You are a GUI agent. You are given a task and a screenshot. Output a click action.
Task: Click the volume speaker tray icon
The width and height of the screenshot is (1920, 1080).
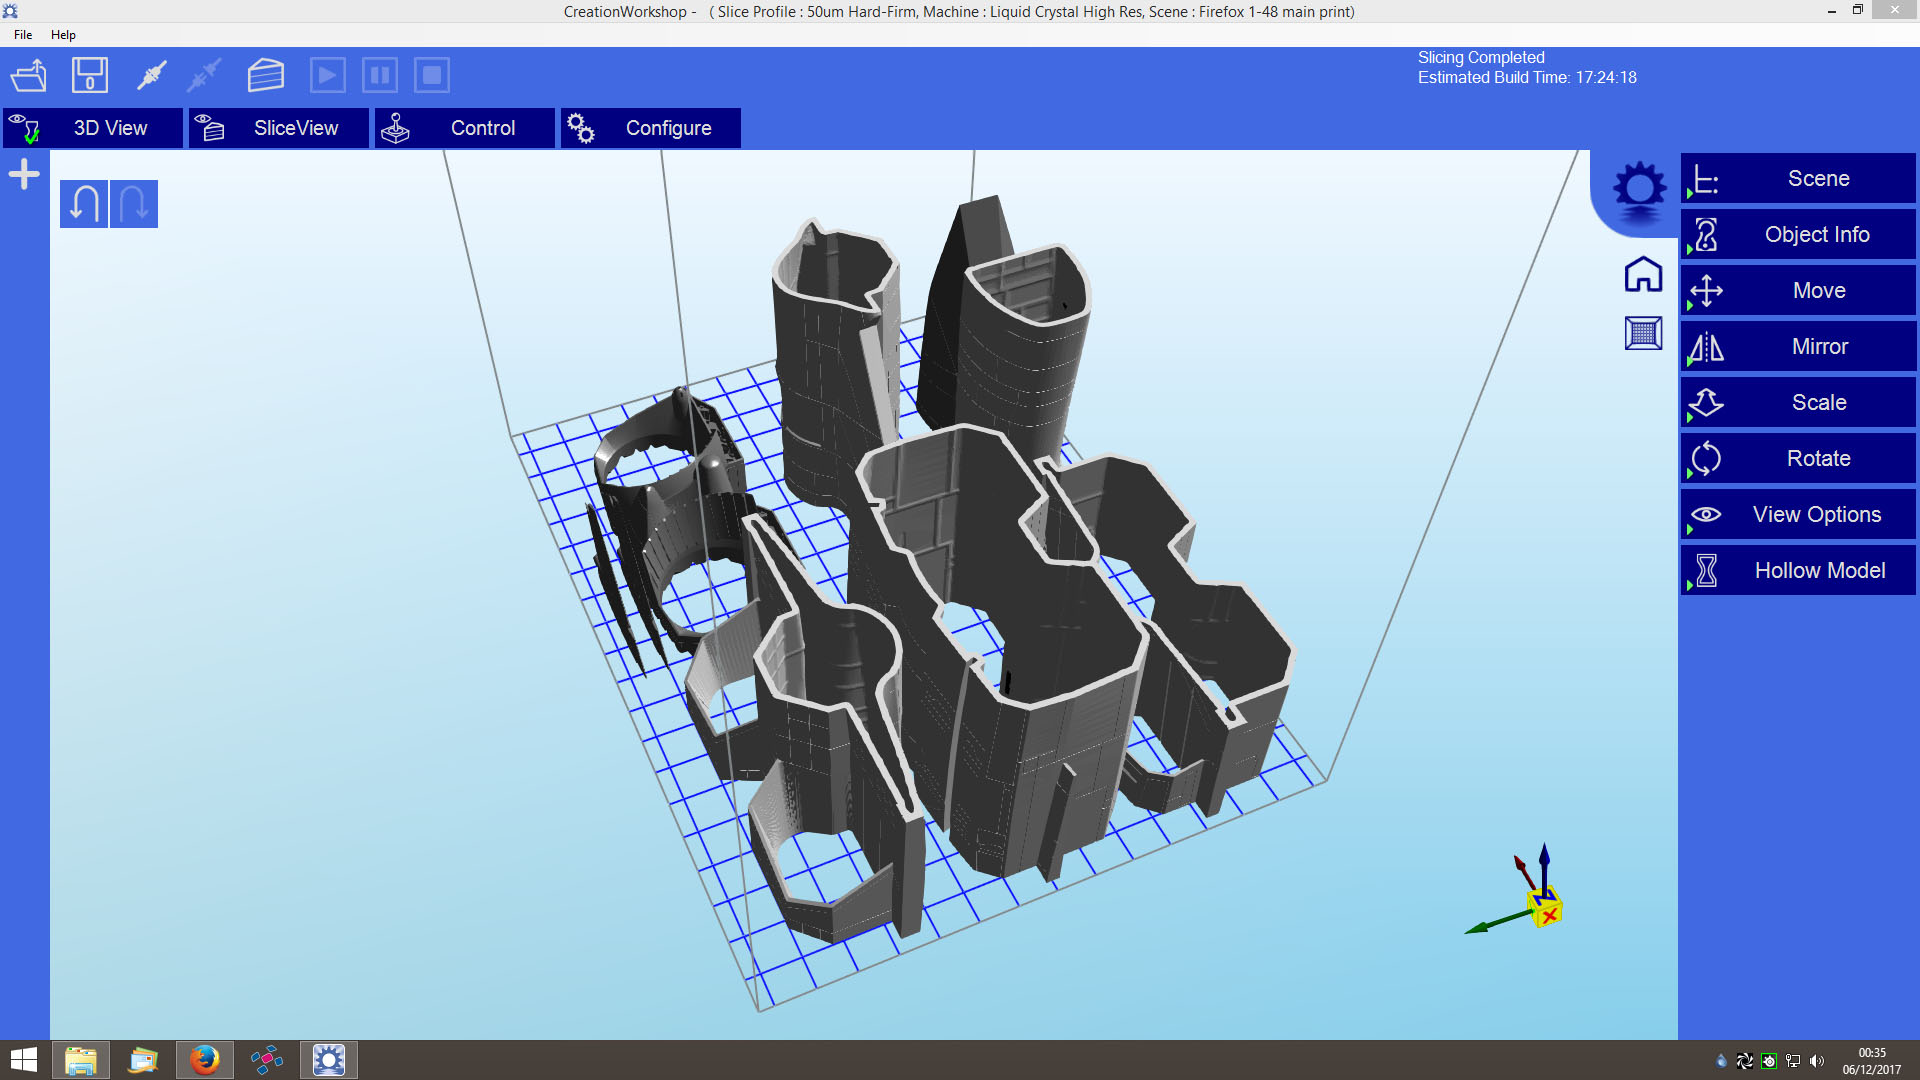1817,1061
